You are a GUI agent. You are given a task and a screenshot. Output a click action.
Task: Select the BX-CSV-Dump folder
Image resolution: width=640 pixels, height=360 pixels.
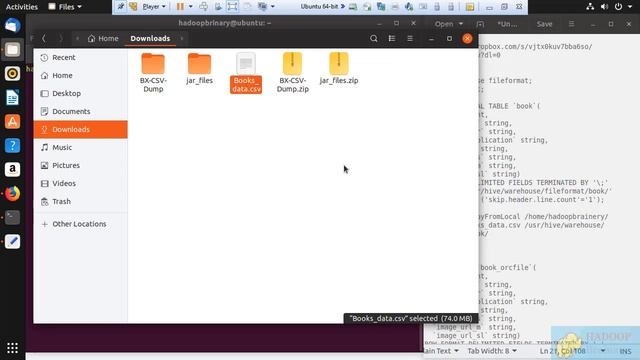pos(153,73)
